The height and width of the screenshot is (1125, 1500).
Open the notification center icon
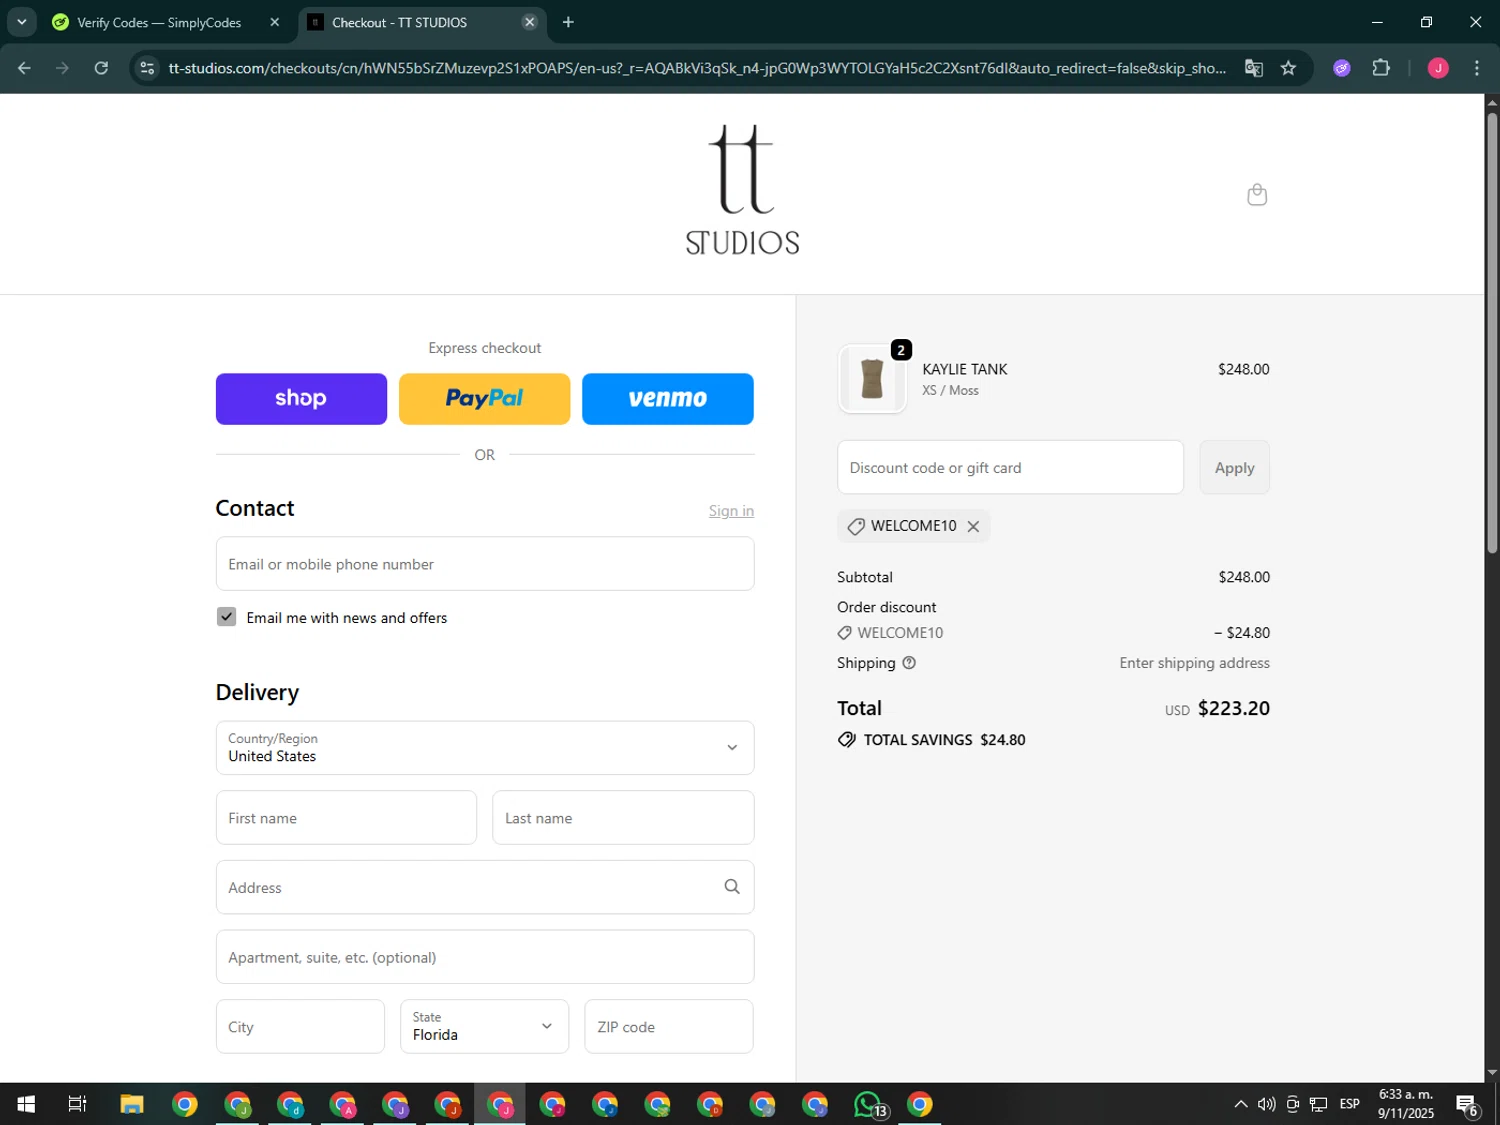click(x=1467, y=1104)
